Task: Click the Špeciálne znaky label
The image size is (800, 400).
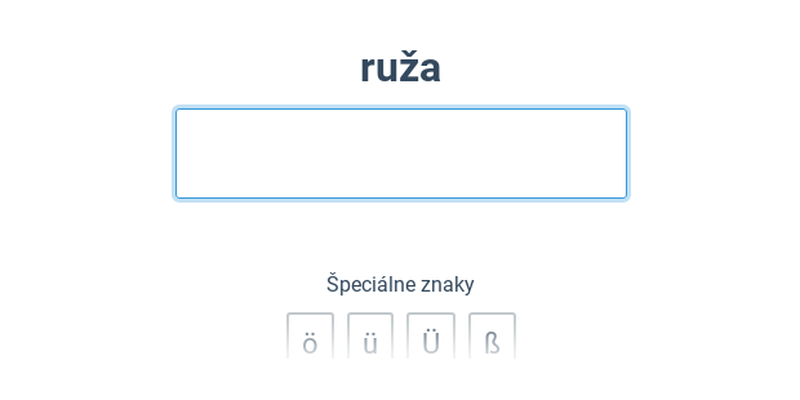Action: point(400,285)
